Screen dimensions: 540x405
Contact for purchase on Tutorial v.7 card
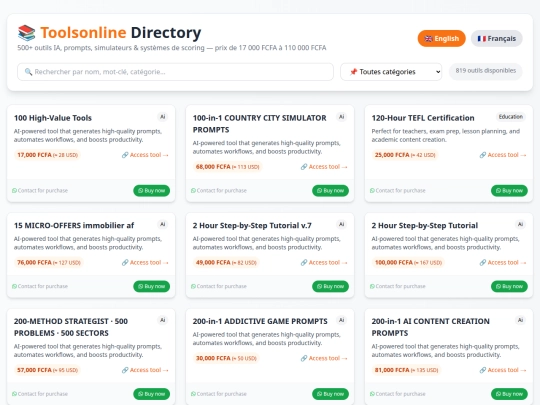pyautogui.click(x=219, y=286)
